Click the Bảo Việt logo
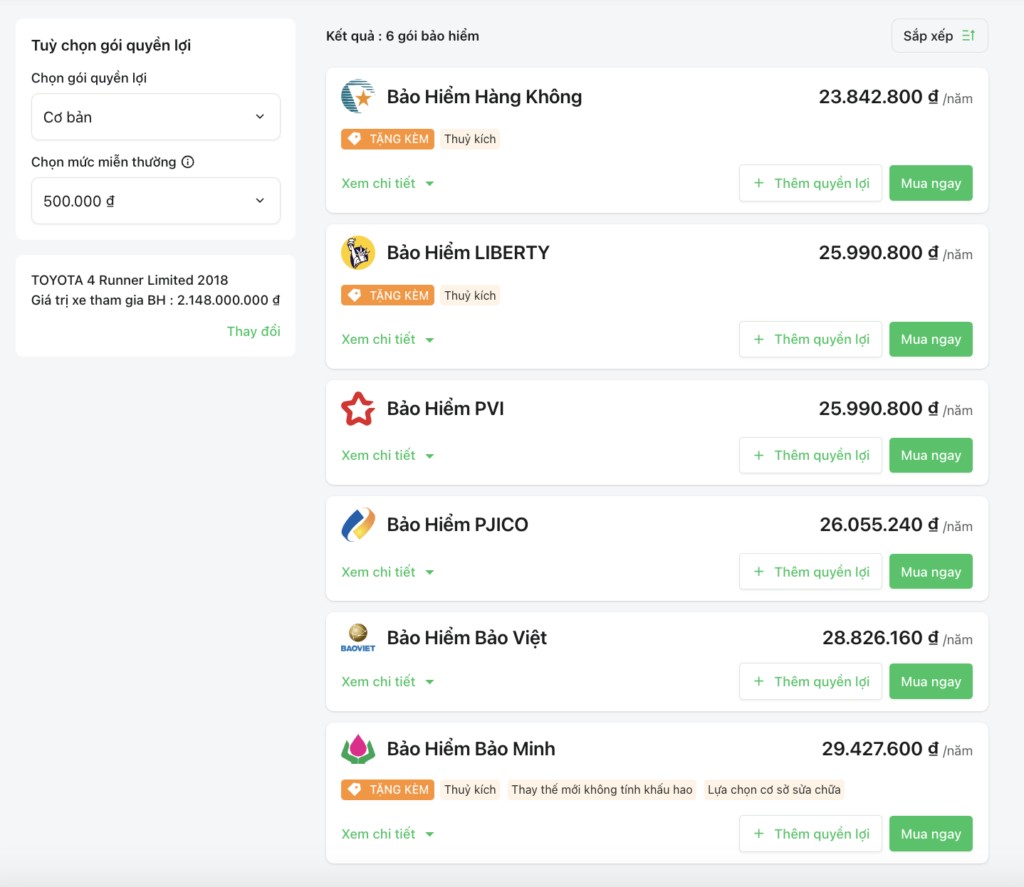 coord(358,637)
